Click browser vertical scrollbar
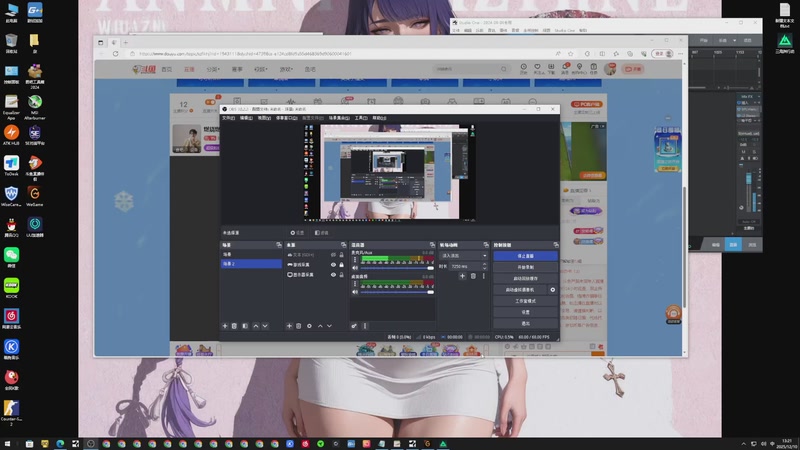This screenshot has width=800, height=450. (x=685, y=247)
